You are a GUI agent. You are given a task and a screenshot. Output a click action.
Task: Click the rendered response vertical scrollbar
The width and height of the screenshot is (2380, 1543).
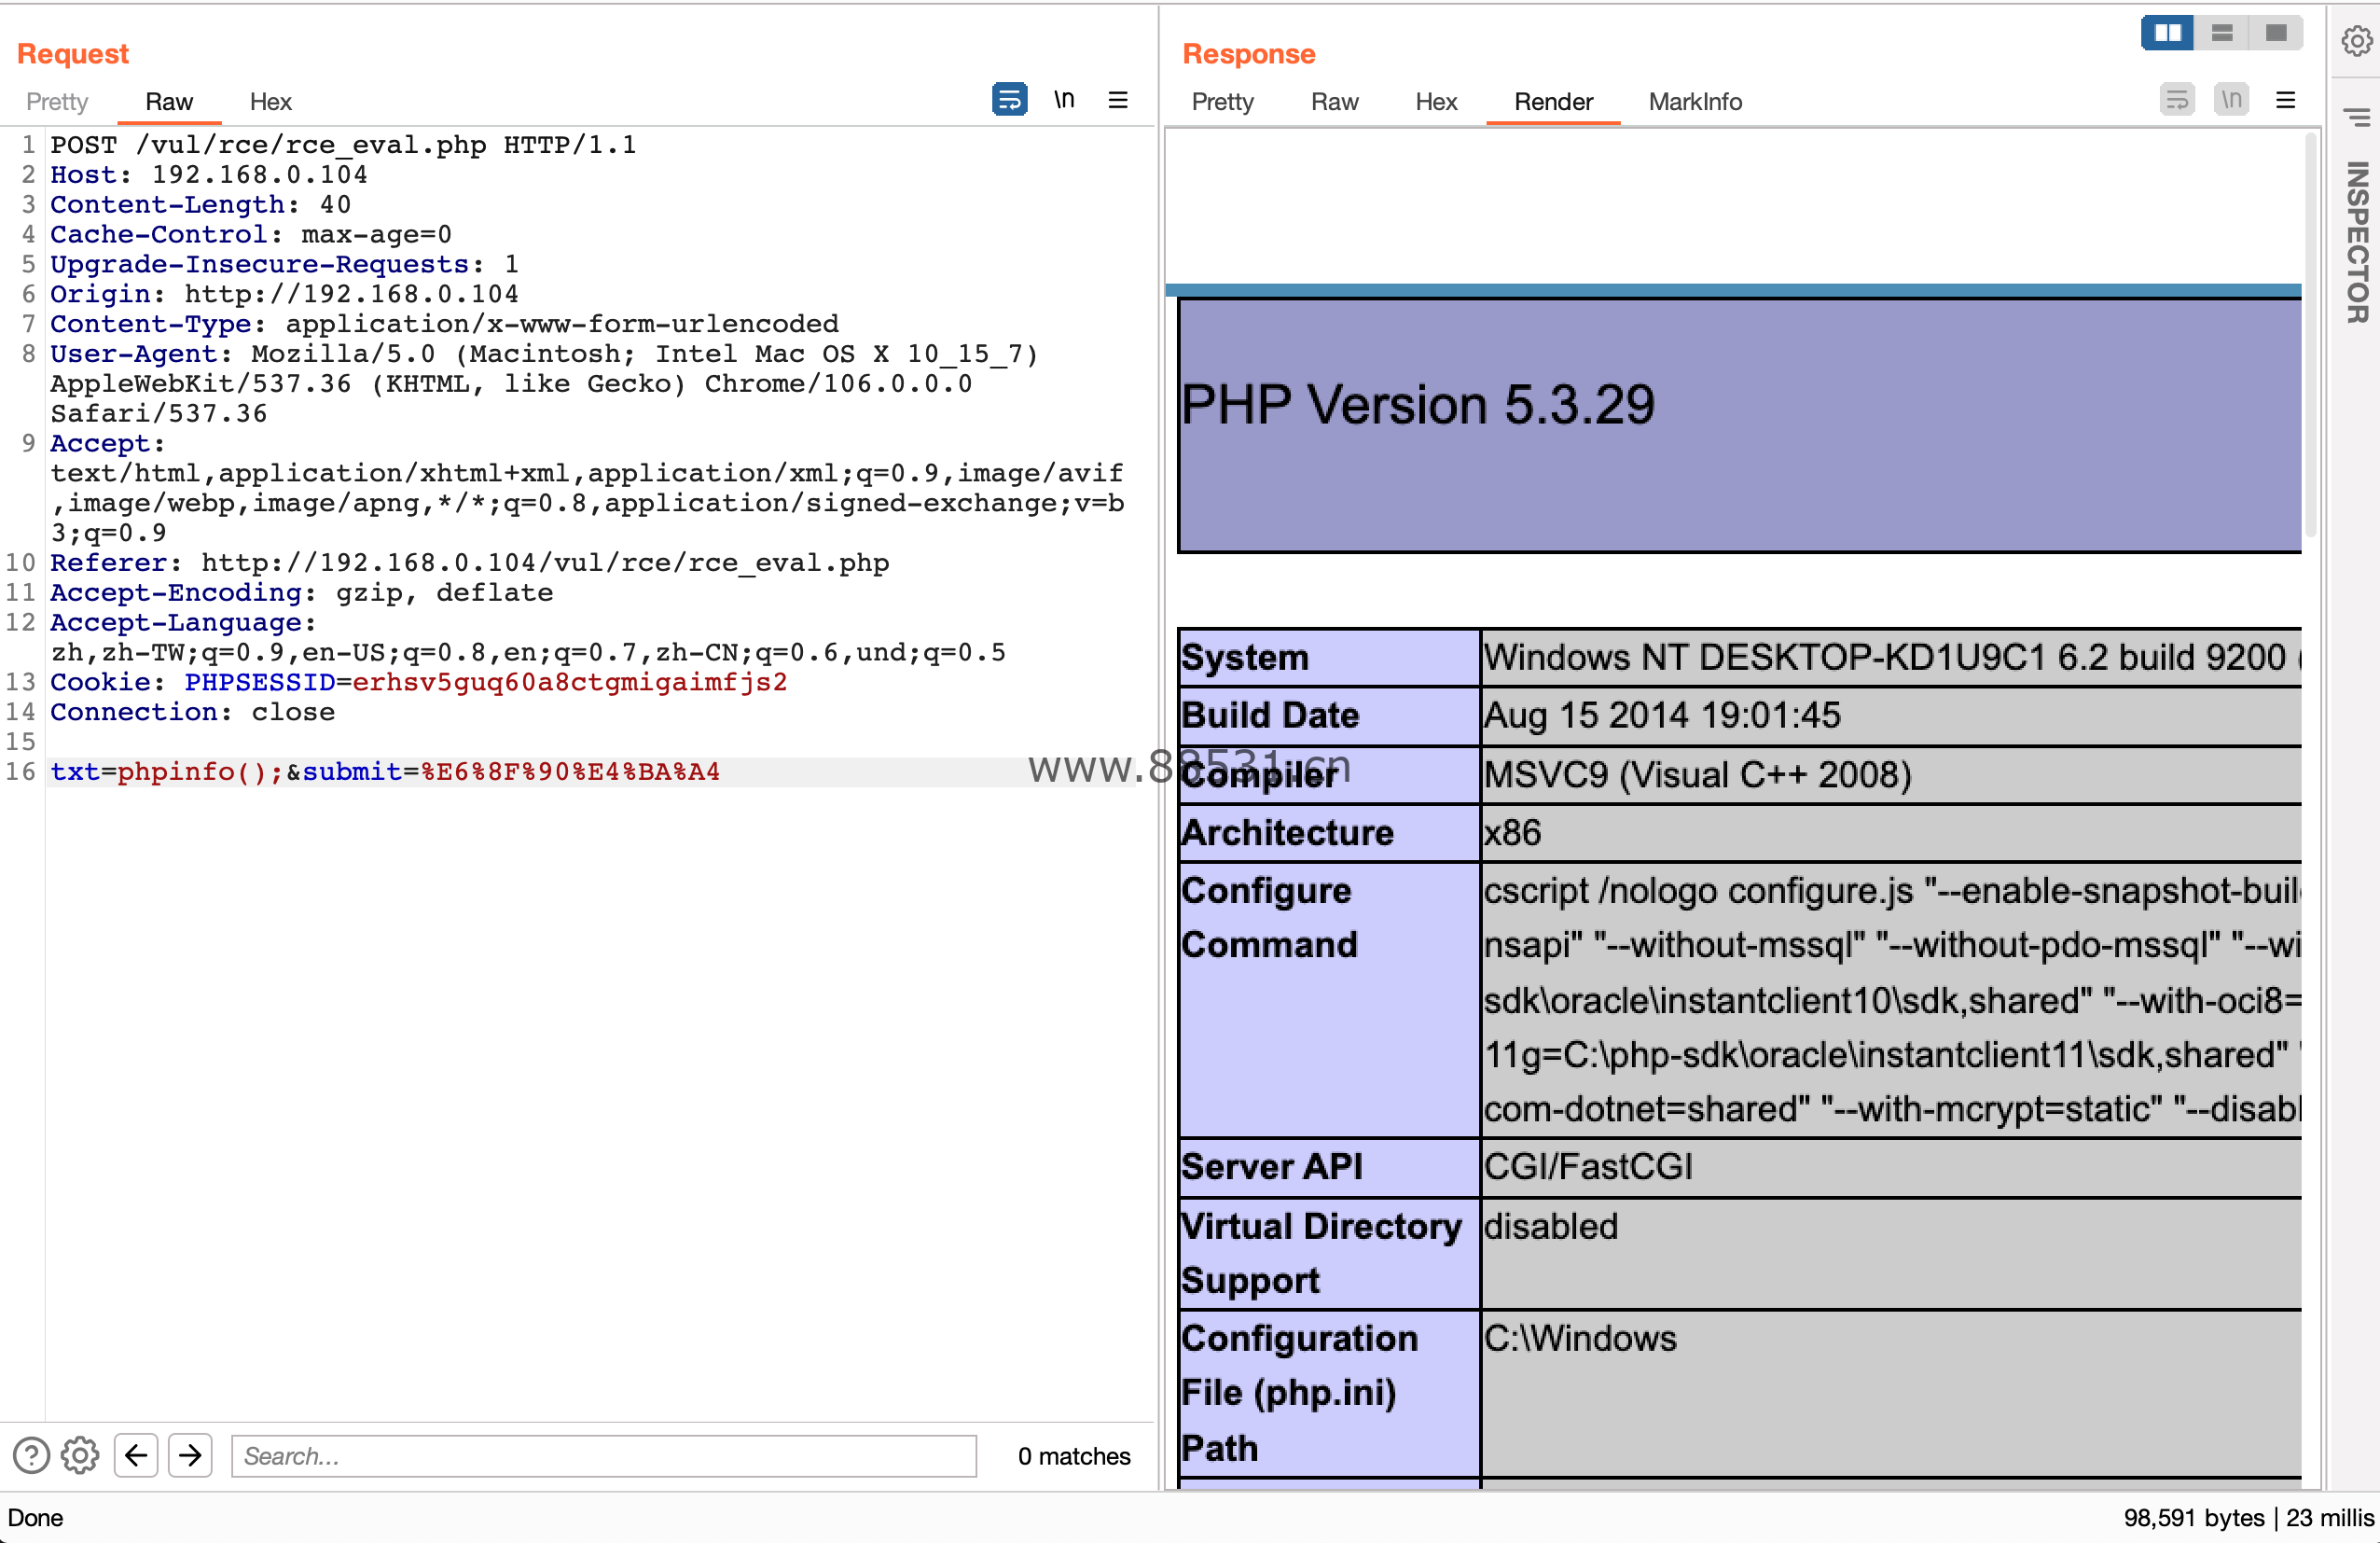2310,335
